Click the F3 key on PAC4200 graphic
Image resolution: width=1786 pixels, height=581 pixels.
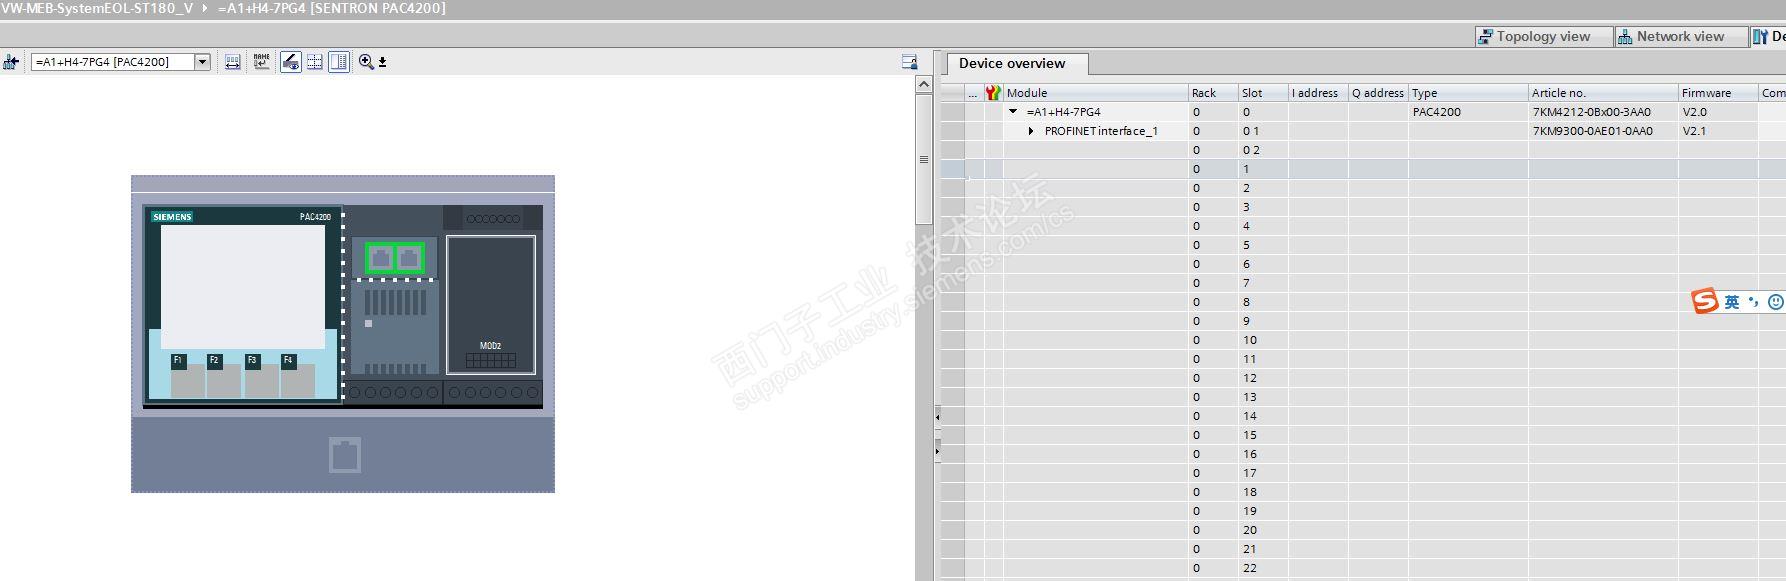click(252, 360)
